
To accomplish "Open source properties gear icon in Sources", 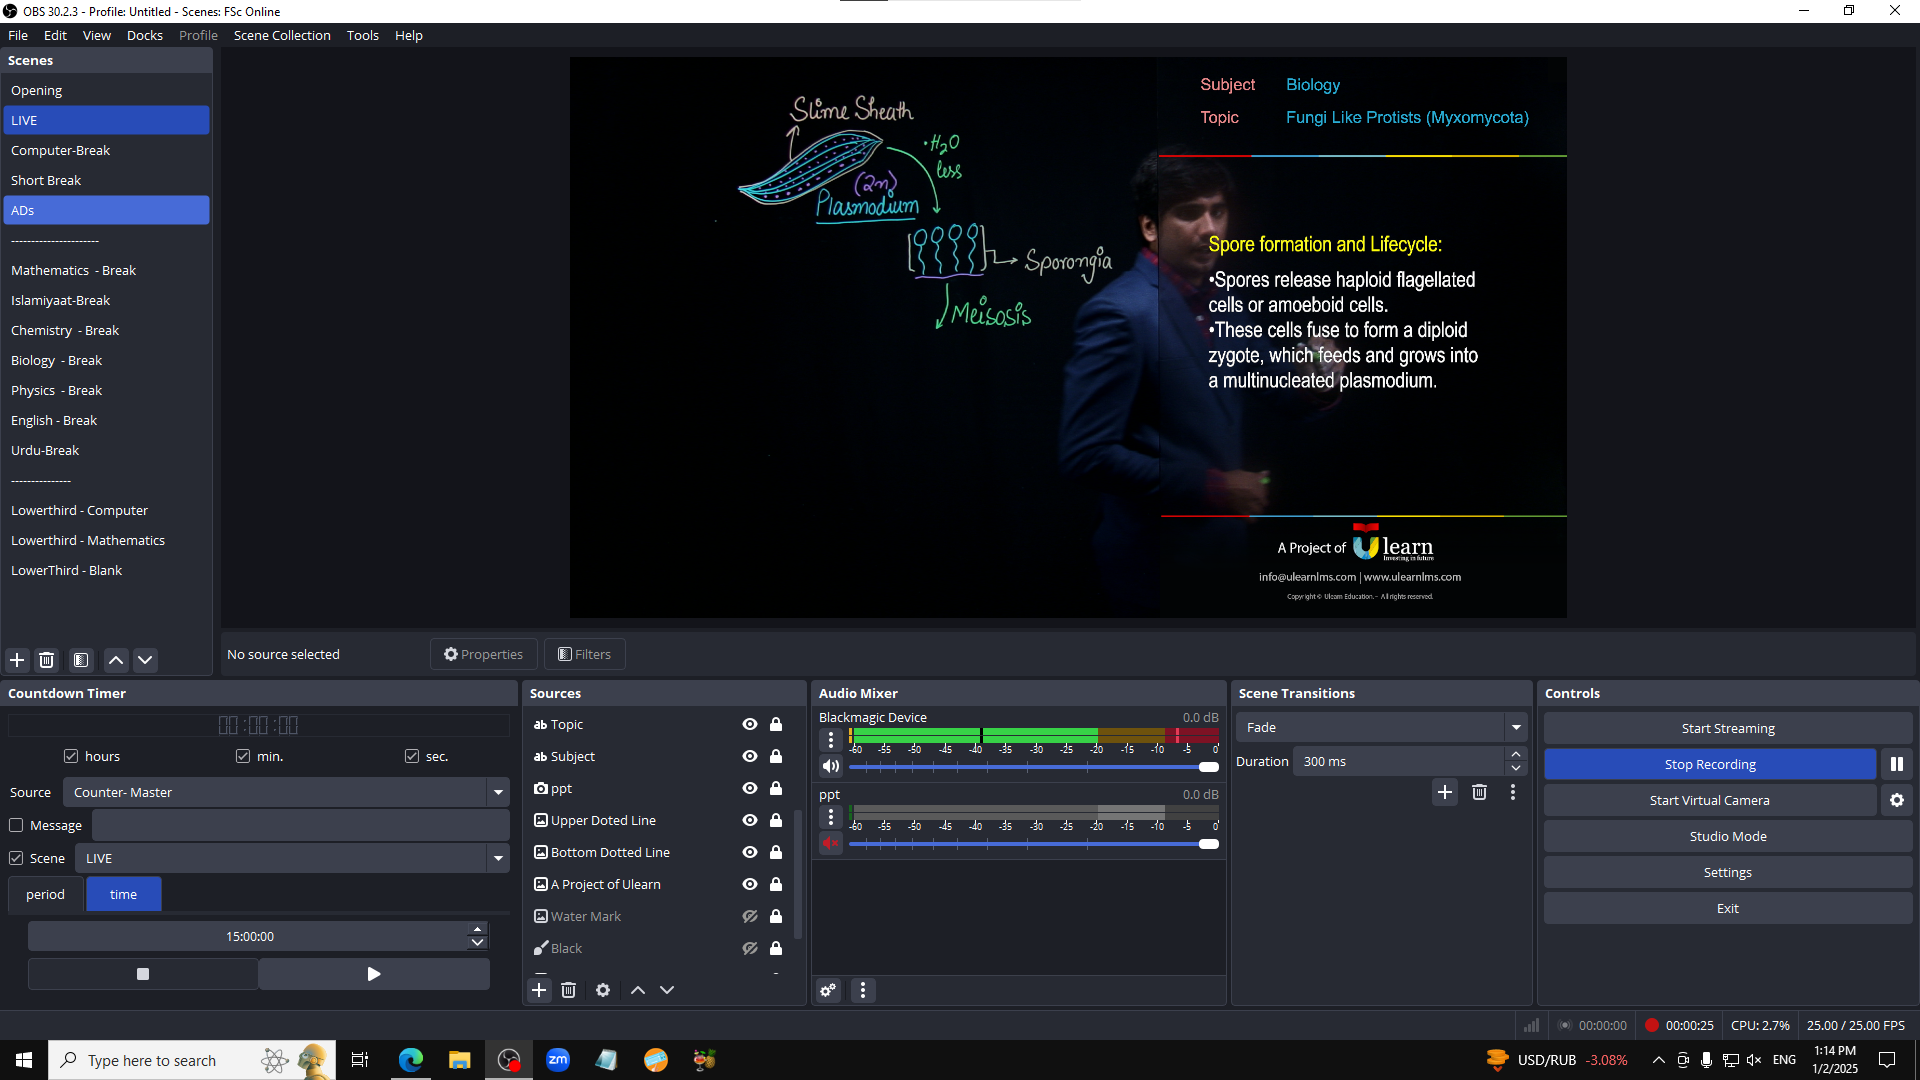I will tap(603, 990).
